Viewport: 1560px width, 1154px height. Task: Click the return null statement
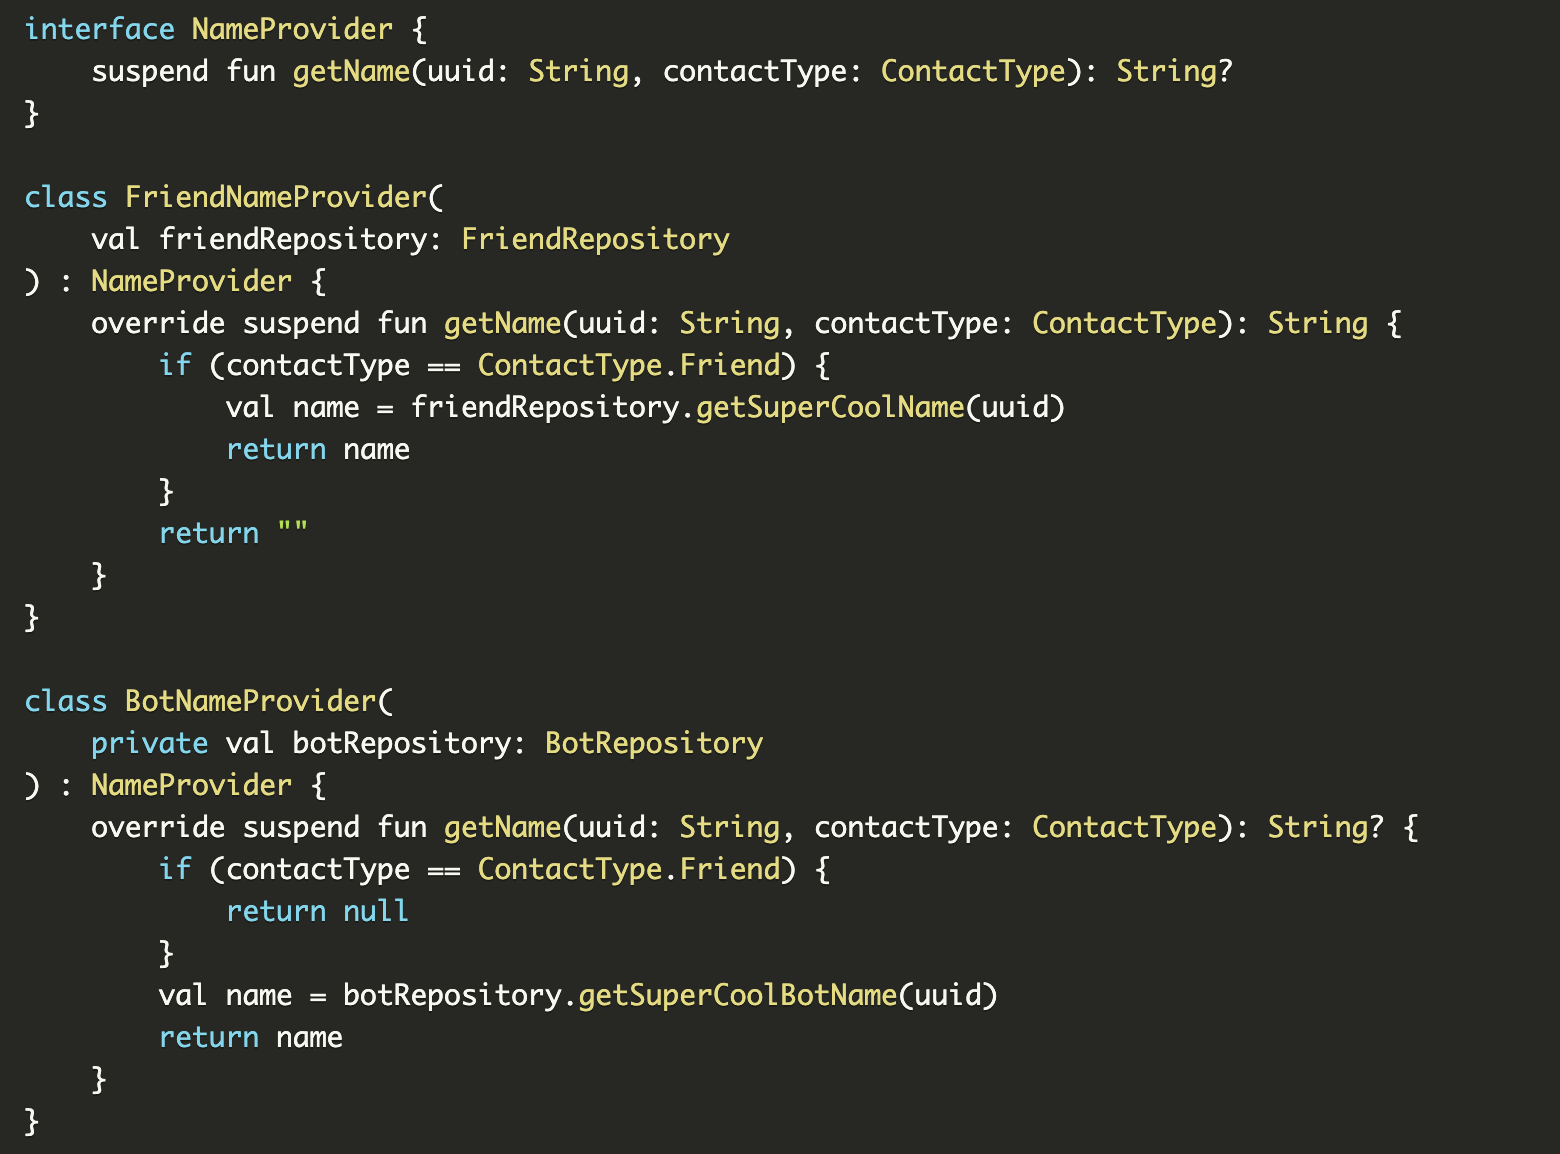(x=318, y=910)
